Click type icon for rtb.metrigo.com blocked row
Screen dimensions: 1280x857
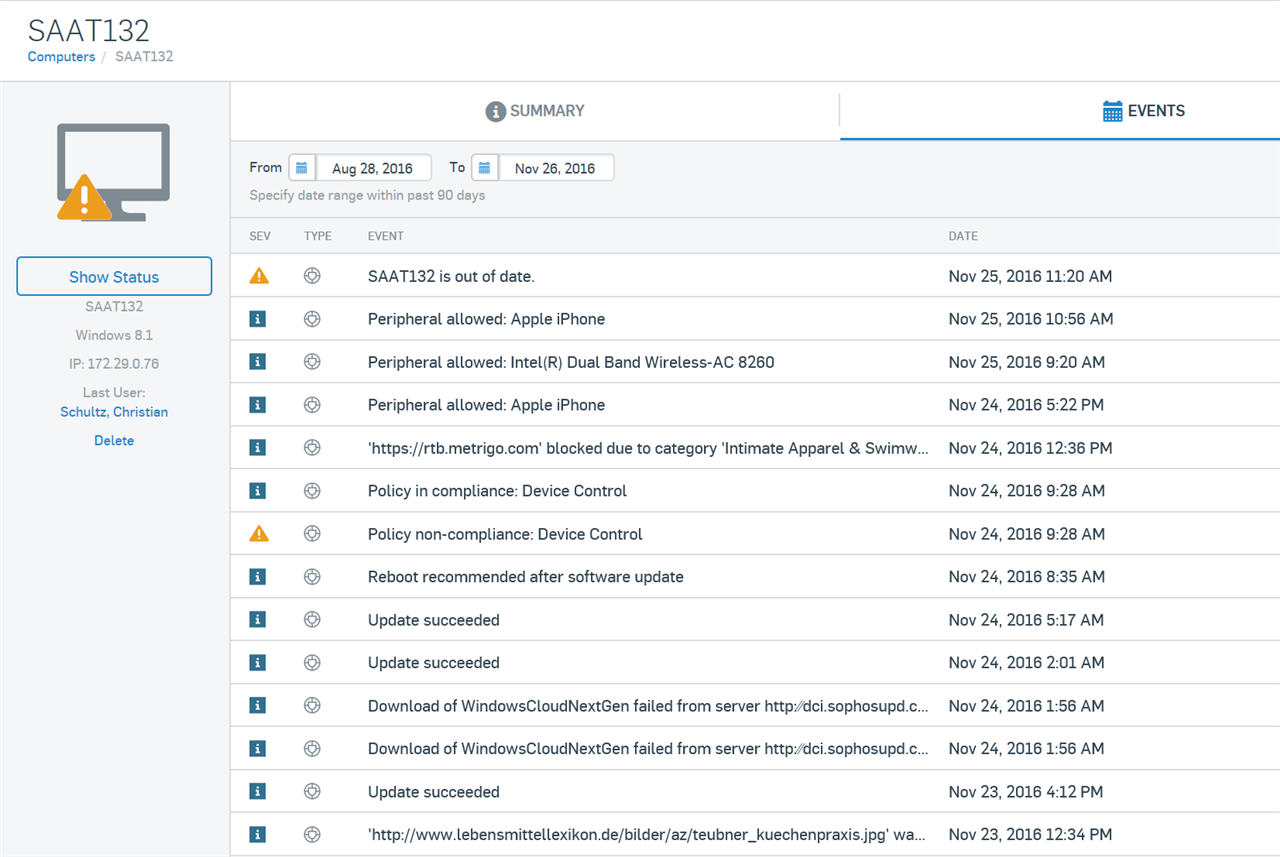(312, 448)
